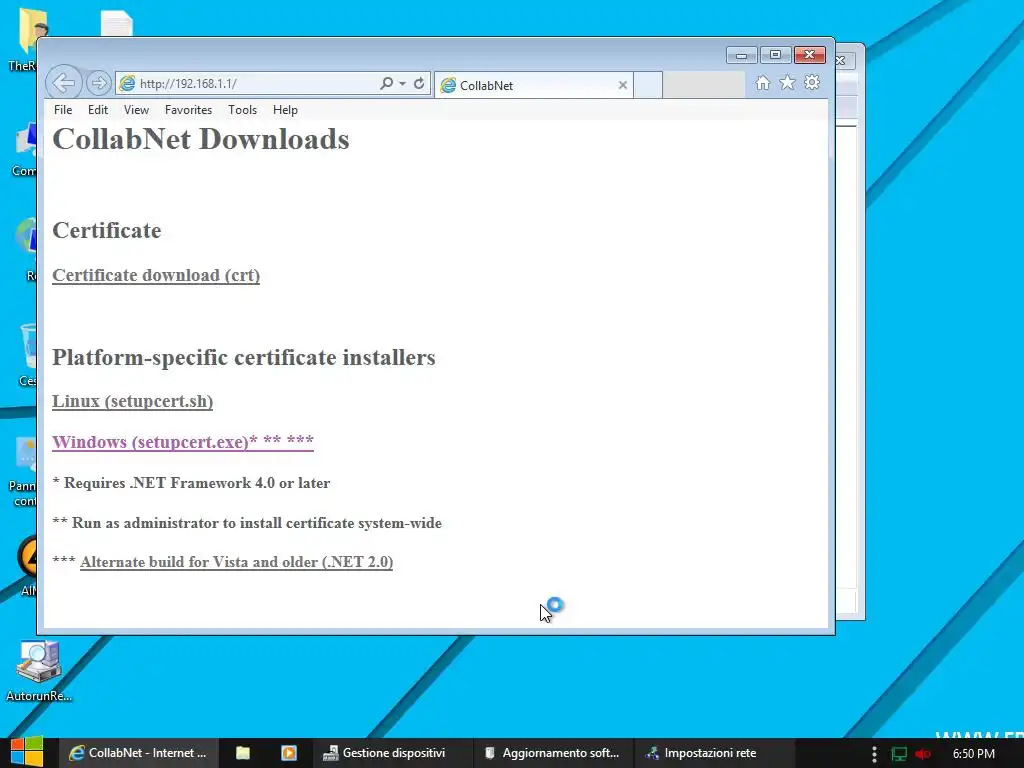Select the AutorunRe... desktop icon
This screenshot has height=768, width=1024.
(39, 670)
